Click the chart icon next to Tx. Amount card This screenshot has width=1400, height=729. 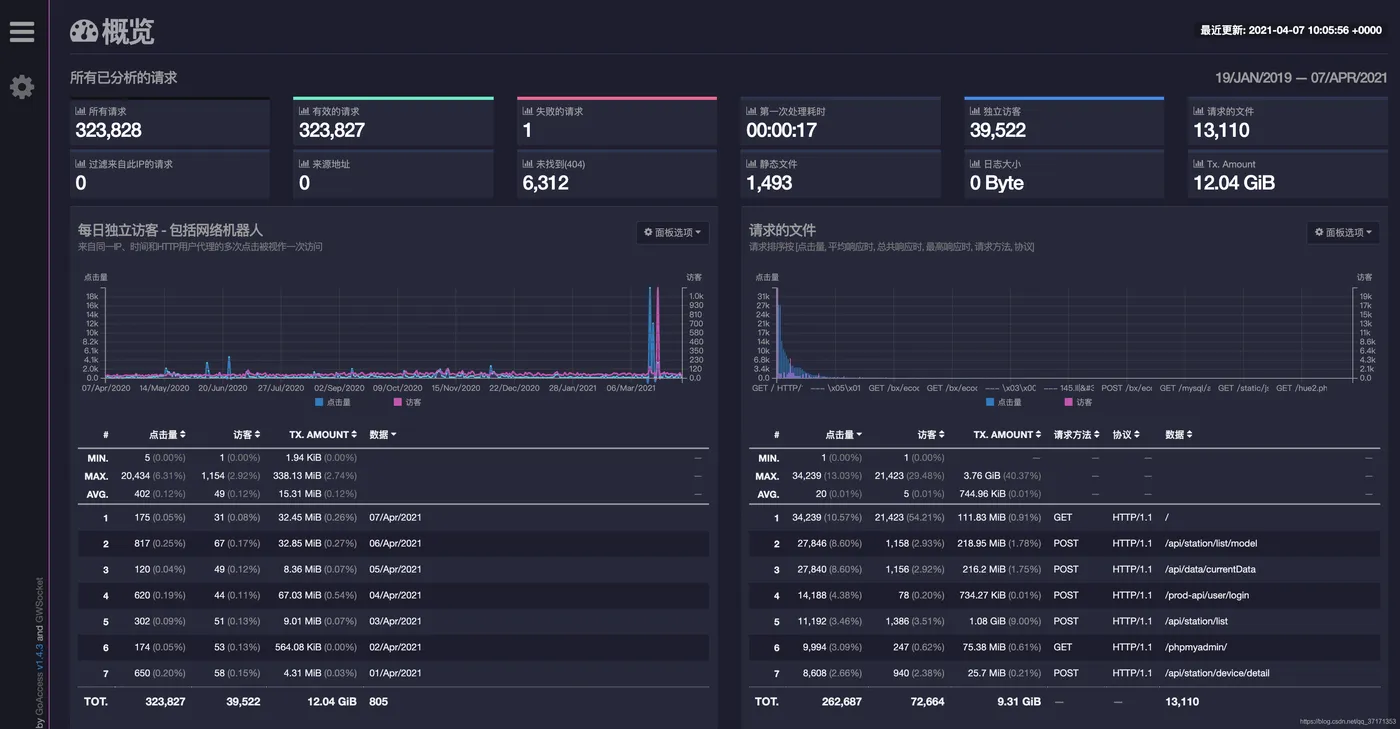pyautogui.click(x=1199, y=164)
